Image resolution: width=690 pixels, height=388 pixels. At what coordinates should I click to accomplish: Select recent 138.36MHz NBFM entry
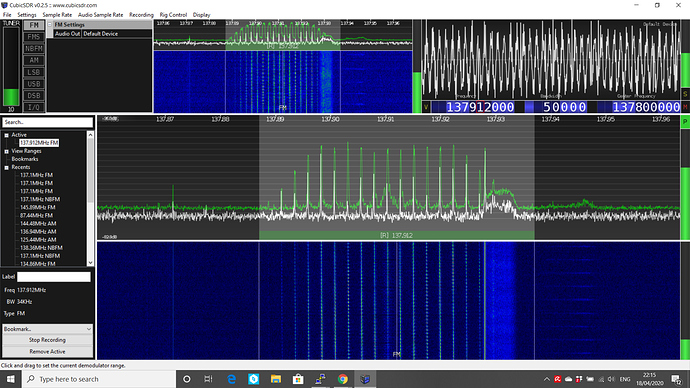[x=41, y=248]
